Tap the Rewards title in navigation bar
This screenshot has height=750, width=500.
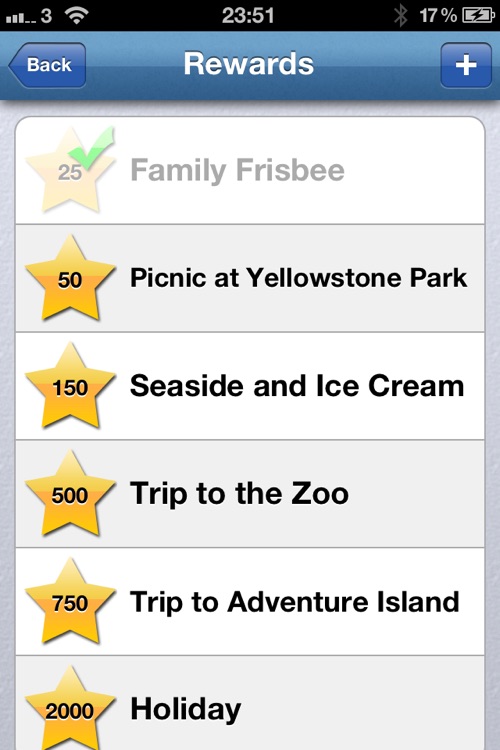point(249,64)
